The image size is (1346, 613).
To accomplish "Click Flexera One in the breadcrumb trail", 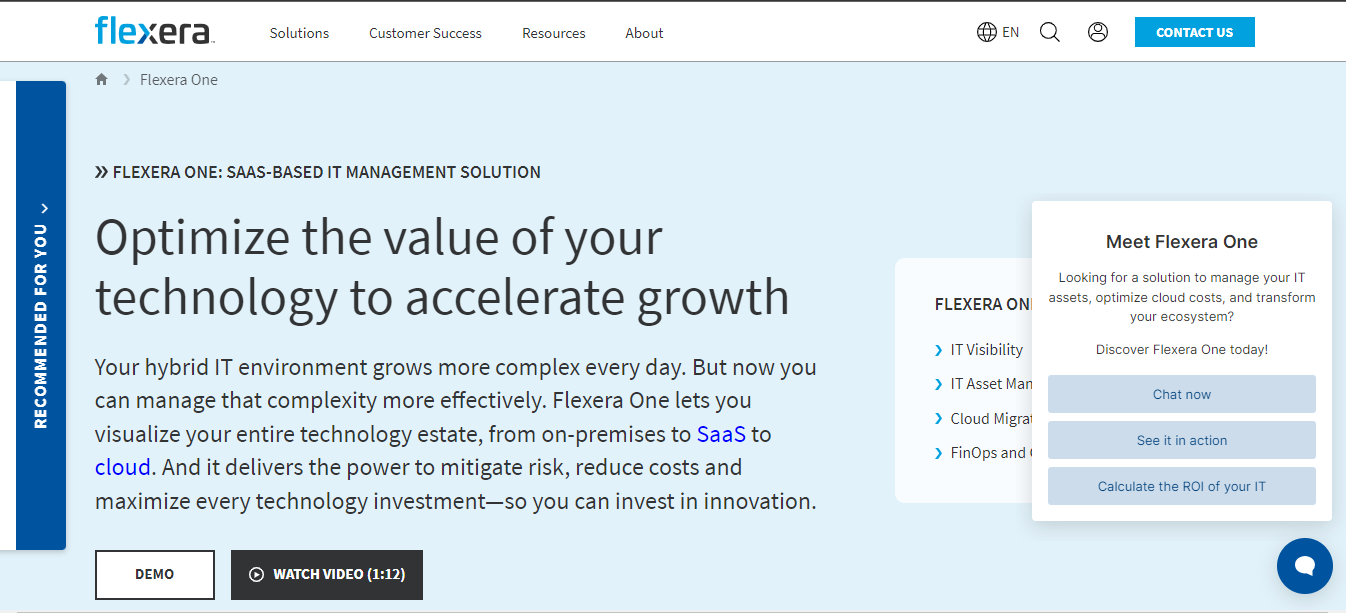I will tap(179, 79).
